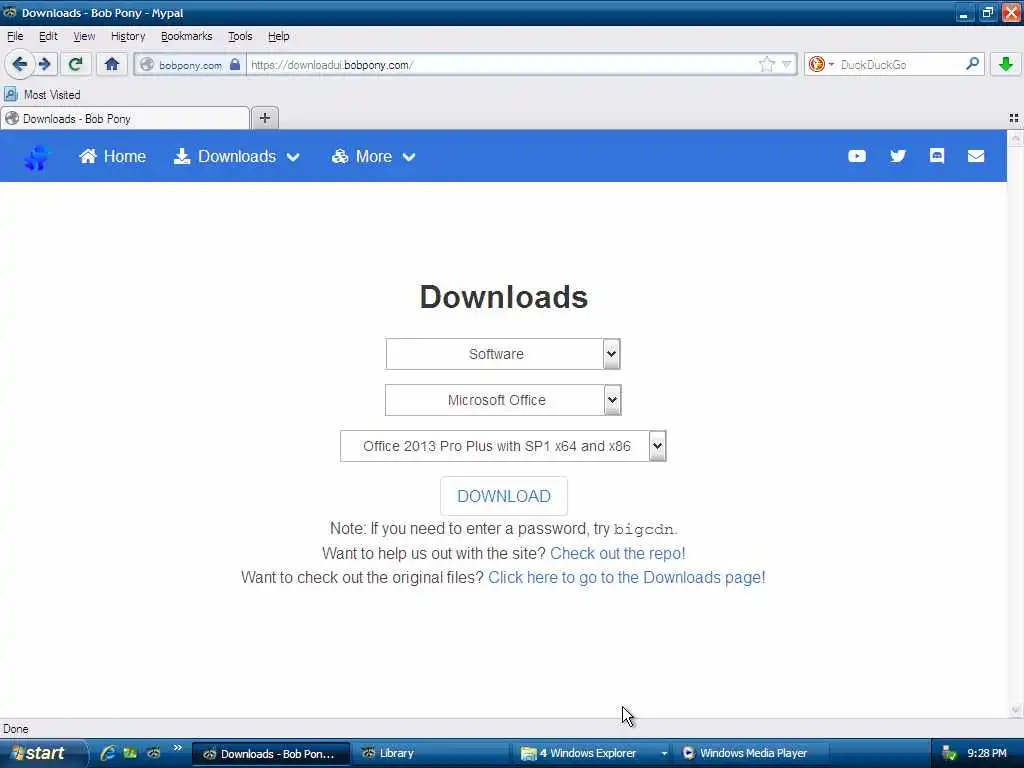
Task: Click into the URL address field
Action: pyautogui.click(x=503, y=65)
